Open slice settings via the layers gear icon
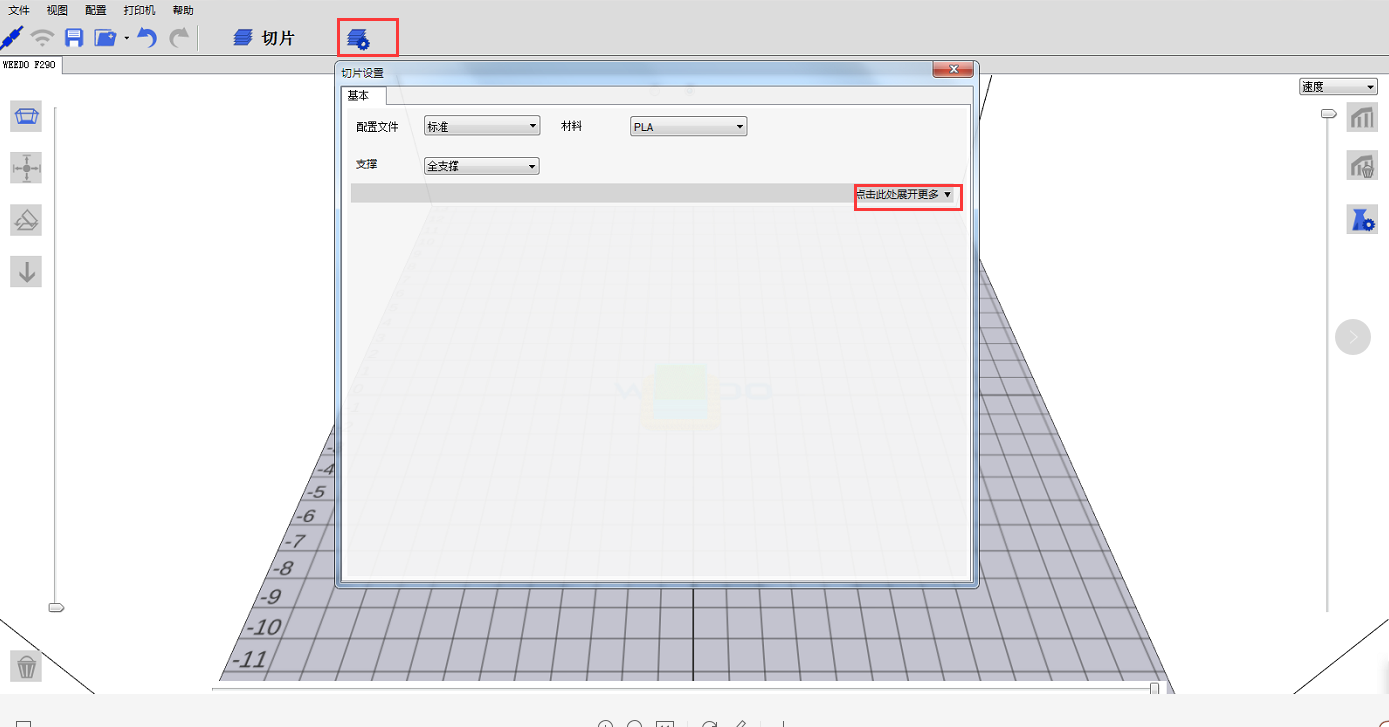Image resolution: width=1389 pixels, height=727 pixels. [358, 39]
